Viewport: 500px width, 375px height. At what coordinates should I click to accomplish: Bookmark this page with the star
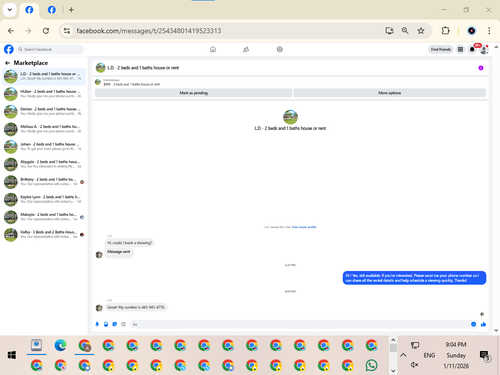(421, 31)
